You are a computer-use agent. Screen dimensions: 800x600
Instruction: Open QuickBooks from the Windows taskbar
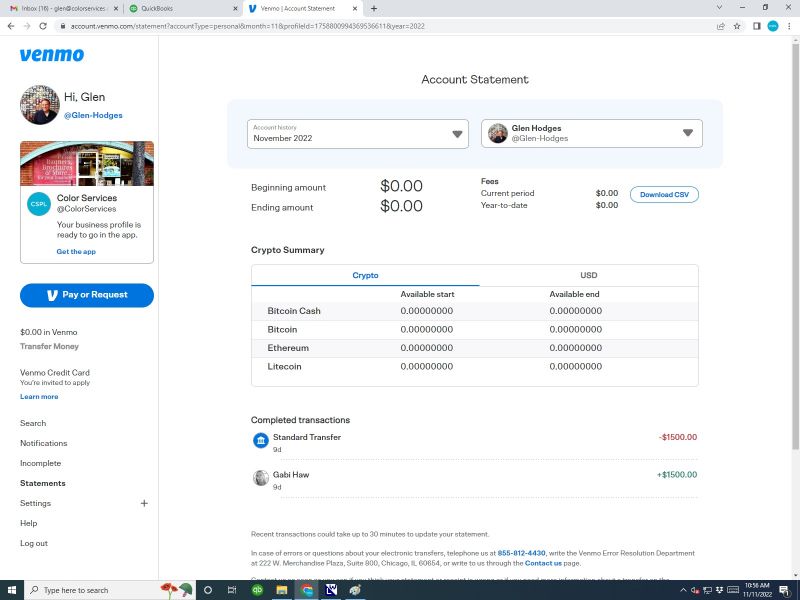click(257, 590)
